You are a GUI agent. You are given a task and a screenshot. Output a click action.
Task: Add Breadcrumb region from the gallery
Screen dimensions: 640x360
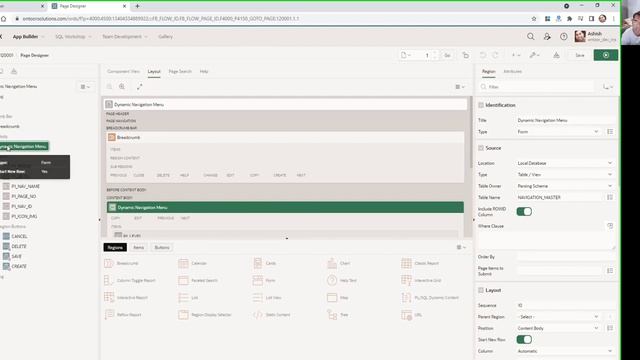(x=121, y=263)
